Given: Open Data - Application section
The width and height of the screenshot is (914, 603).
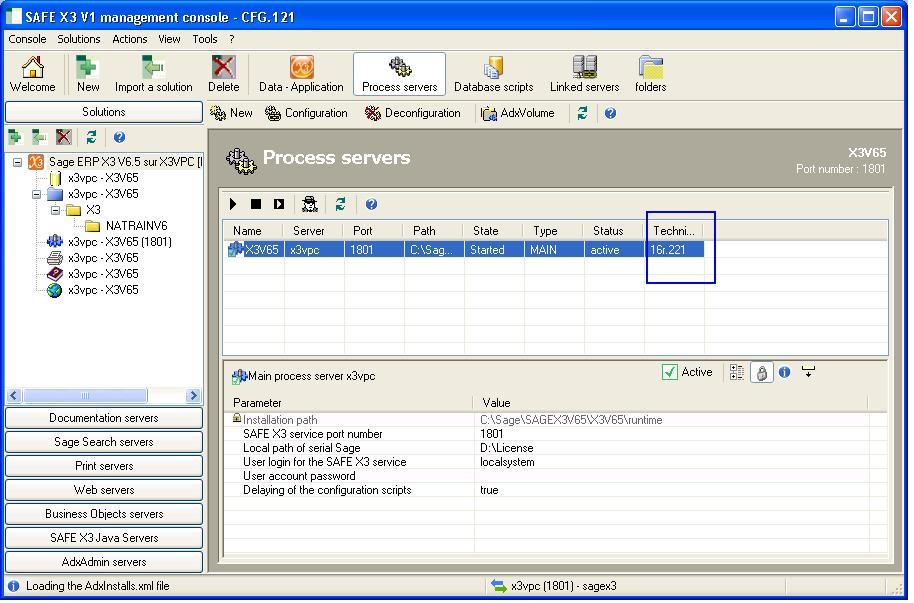Looking at the screenshot, I should point(301,74).
